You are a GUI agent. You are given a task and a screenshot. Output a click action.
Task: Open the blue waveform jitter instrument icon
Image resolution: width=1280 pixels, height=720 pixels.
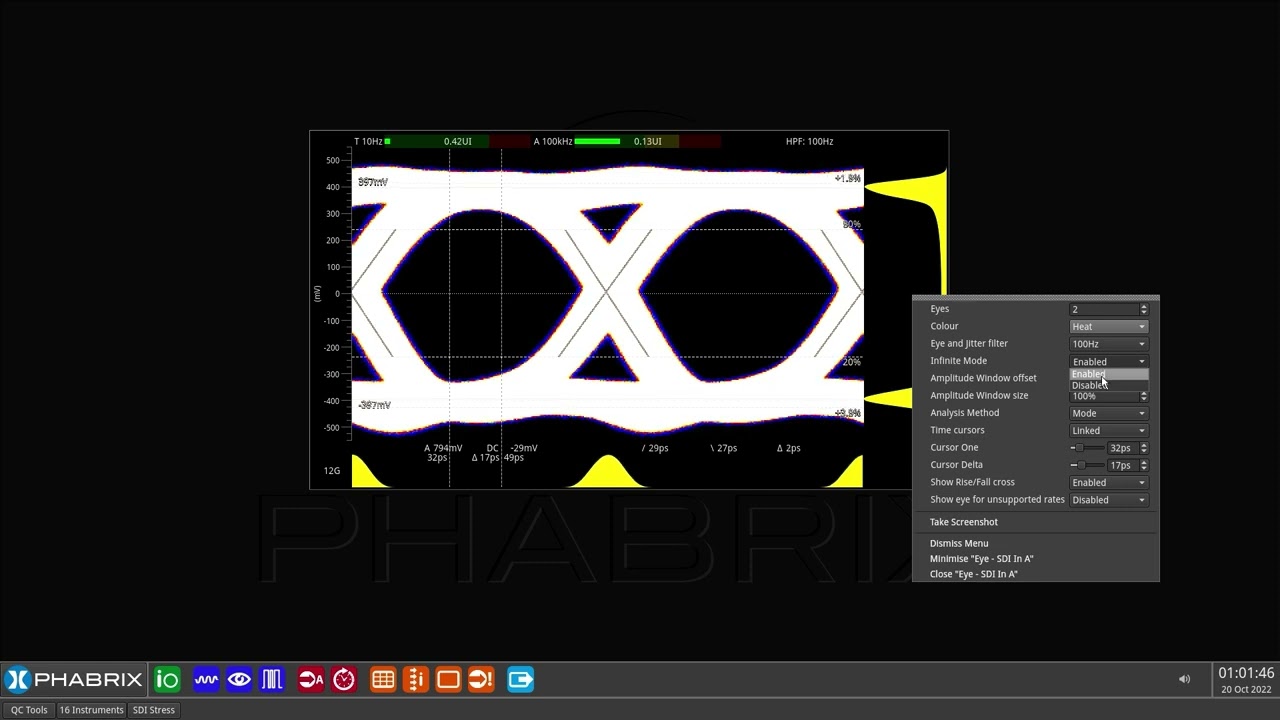tap(206, 680)
